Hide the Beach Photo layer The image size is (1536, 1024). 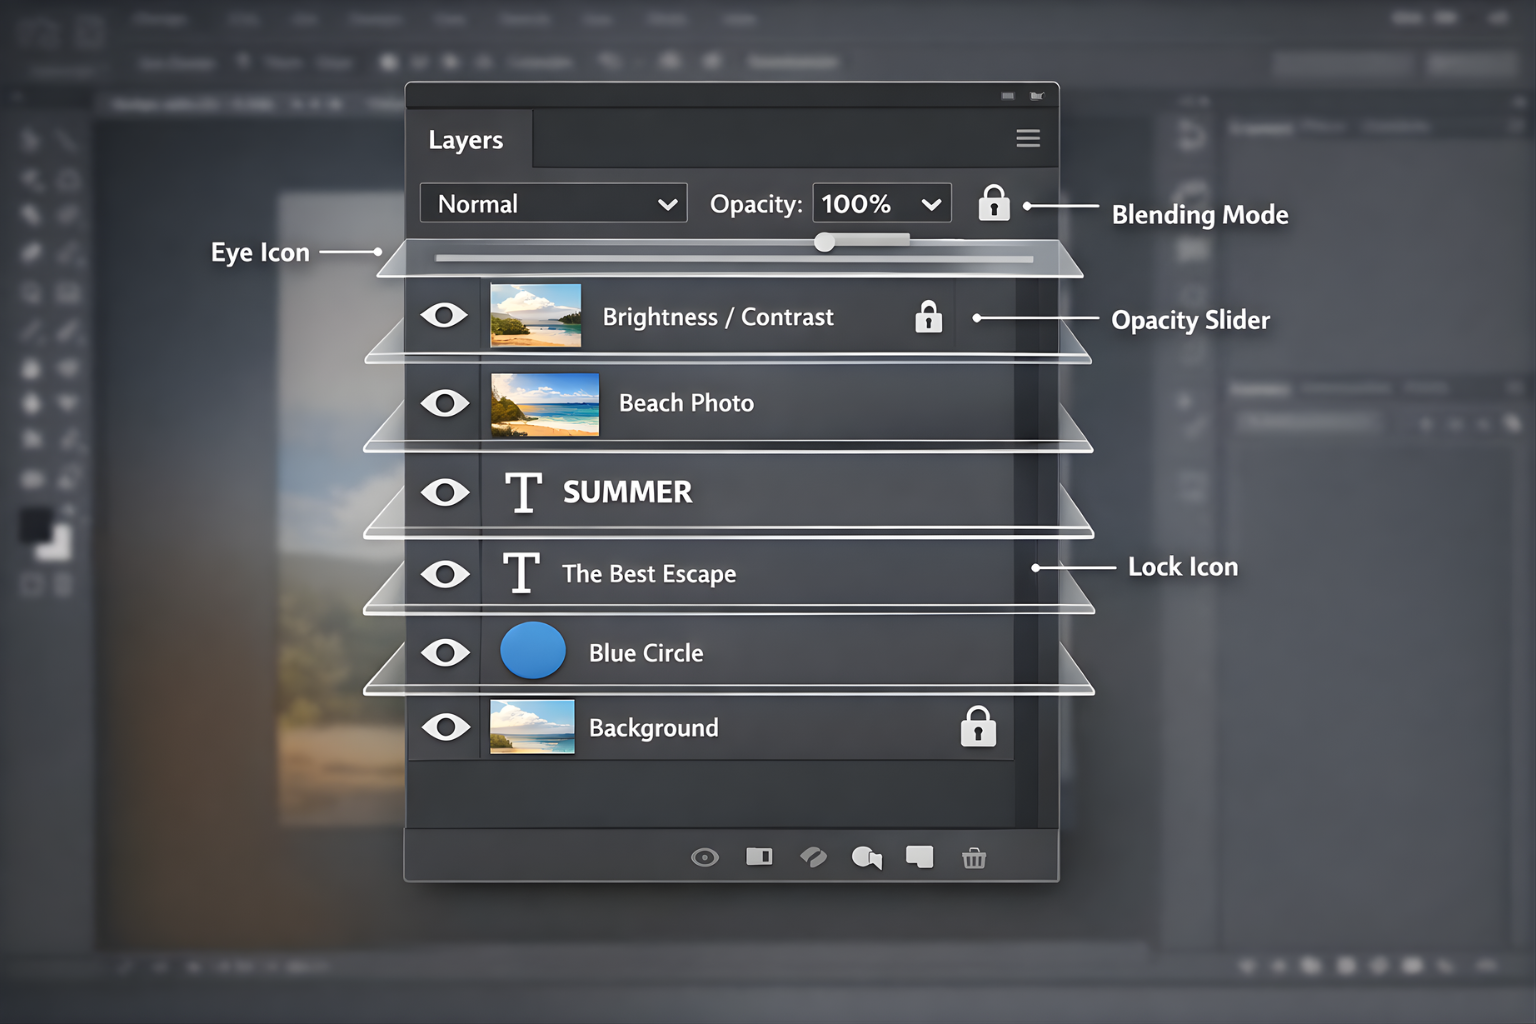pos(444,404)
